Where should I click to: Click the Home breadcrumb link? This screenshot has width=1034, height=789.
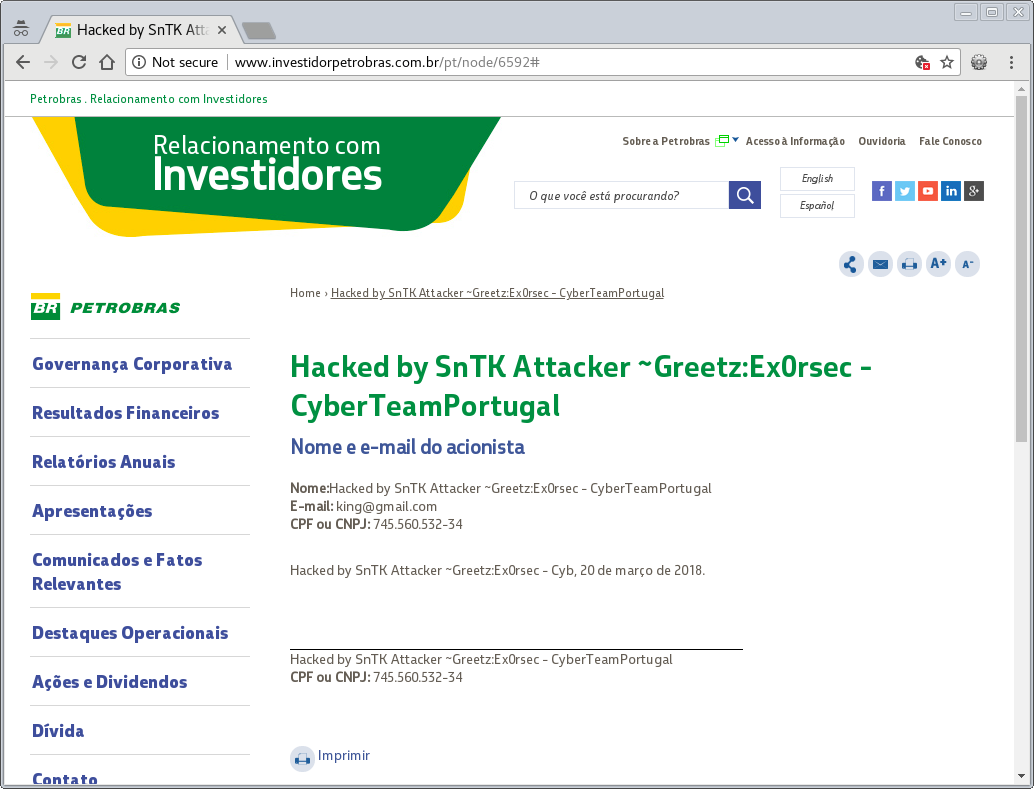[305, 293]
